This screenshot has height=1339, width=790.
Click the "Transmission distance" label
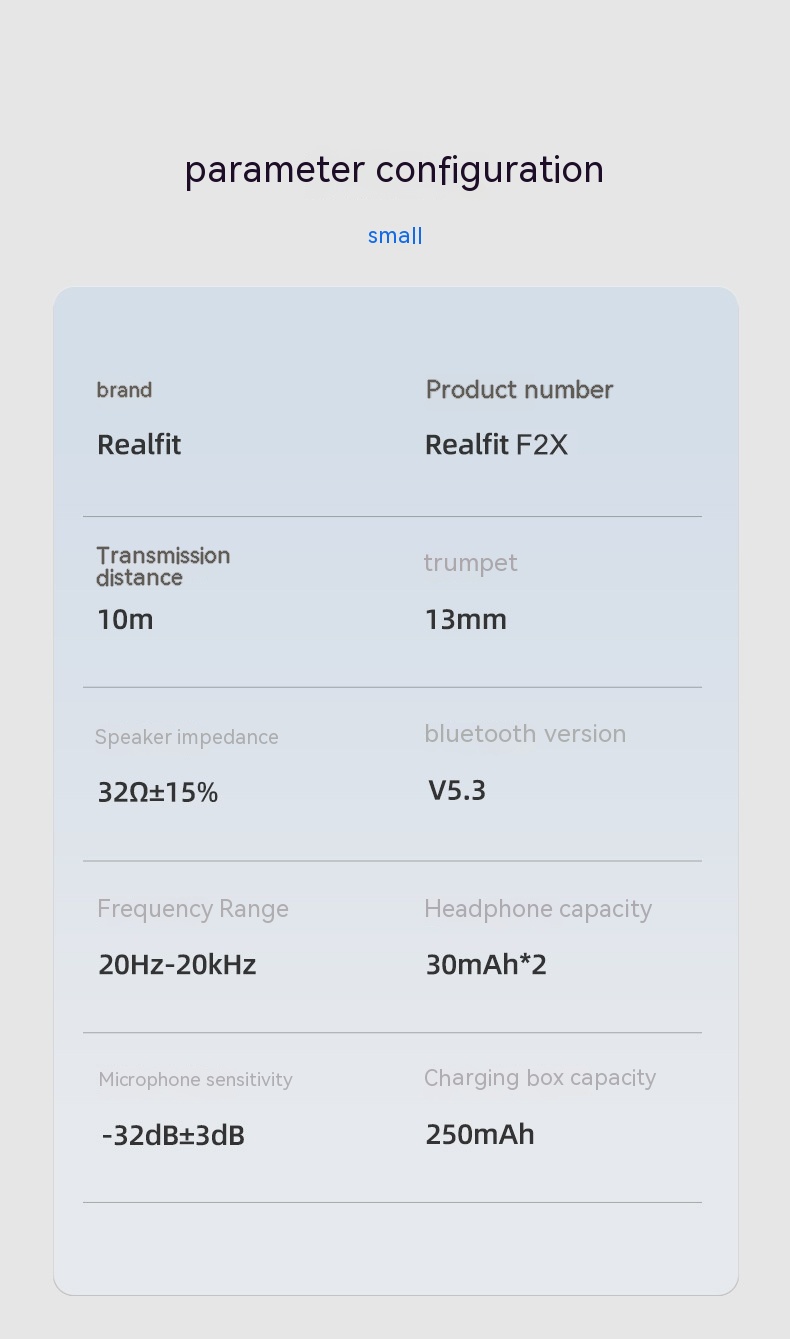coord(163,566)
